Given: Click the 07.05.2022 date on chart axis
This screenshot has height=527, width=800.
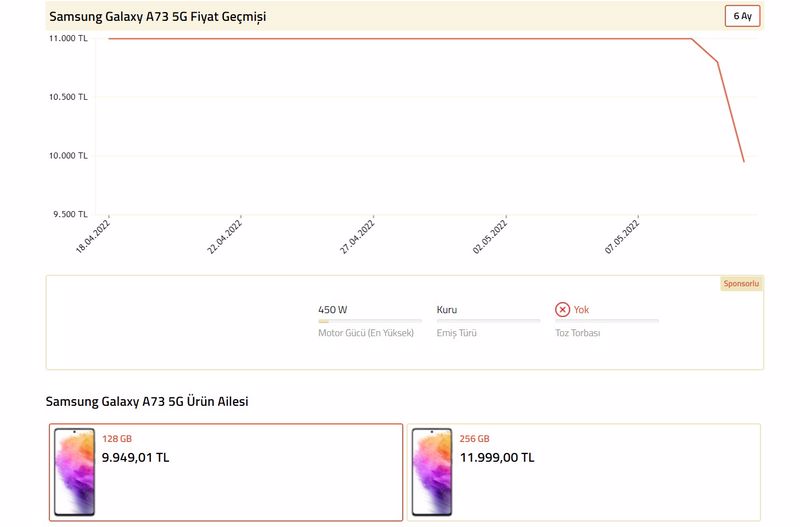Looking at the screenshot, I should point(622,237).
